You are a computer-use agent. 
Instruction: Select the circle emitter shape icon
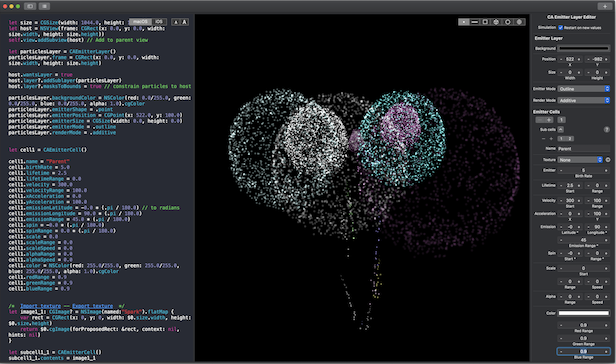click(508, 22)
